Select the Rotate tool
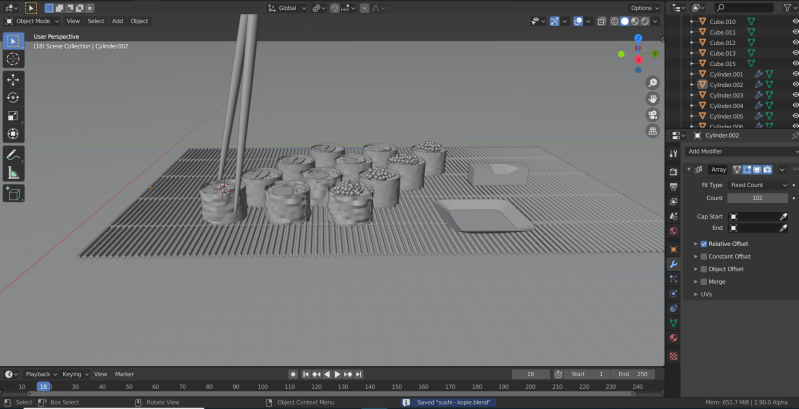The image size is (799, 409). (x=13, y=98)
